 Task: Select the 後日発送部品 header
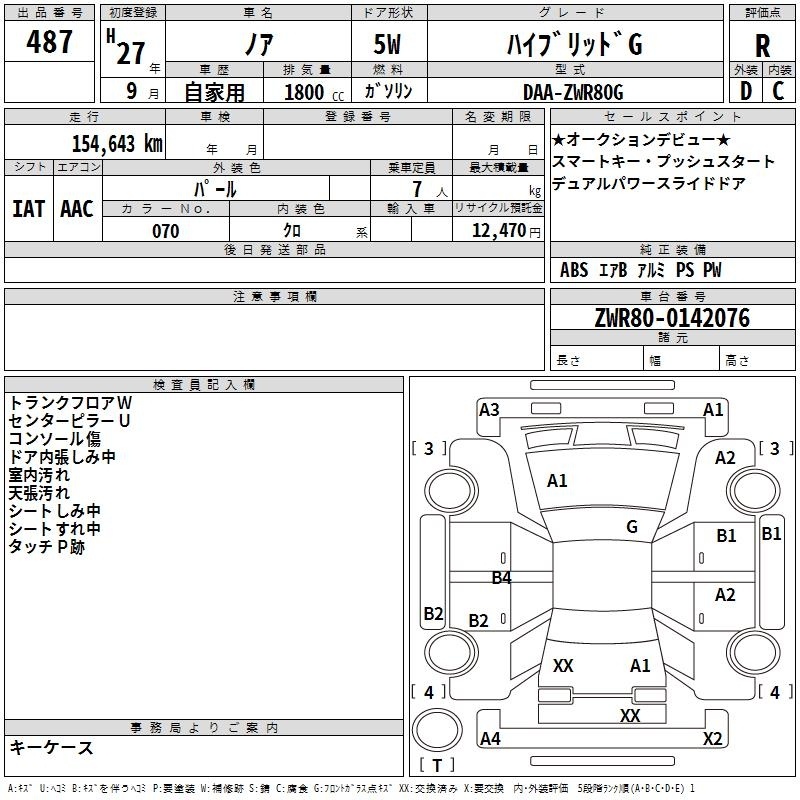point(274,249)
